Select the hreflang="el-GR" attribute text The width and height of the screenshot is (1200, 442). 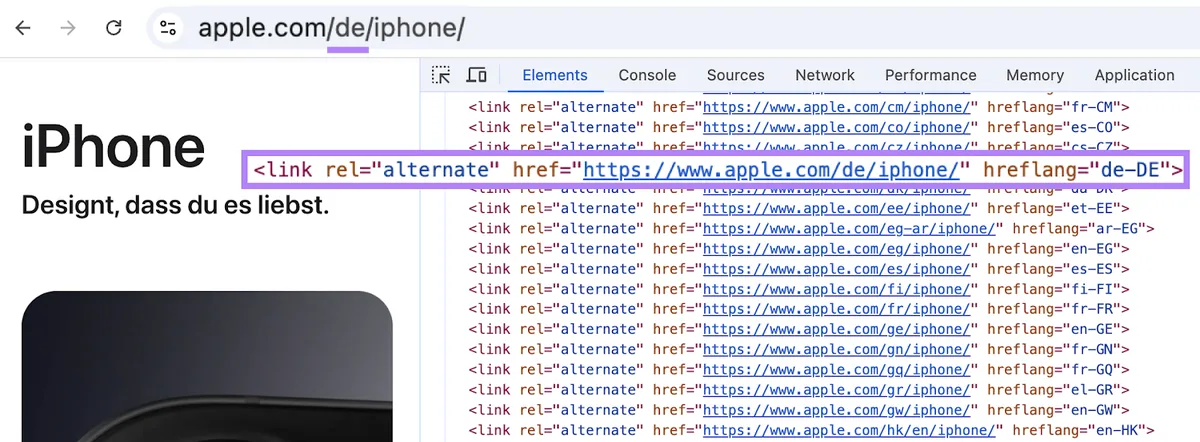pyautogui.click(x=1054, y=390)
